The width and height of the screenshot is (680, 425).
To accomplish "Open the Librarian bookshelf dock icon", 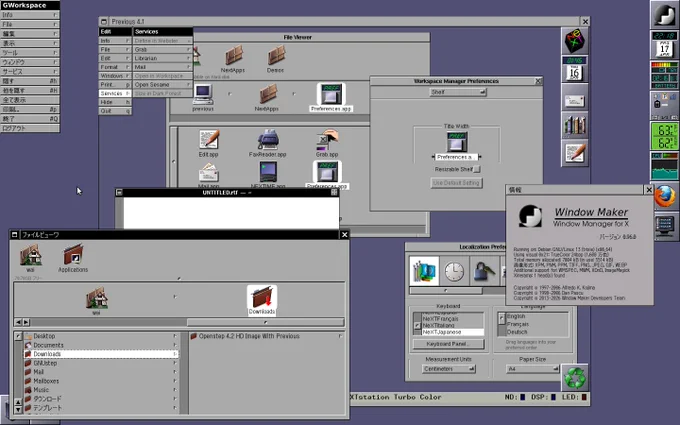I will (x=575, y=125).
